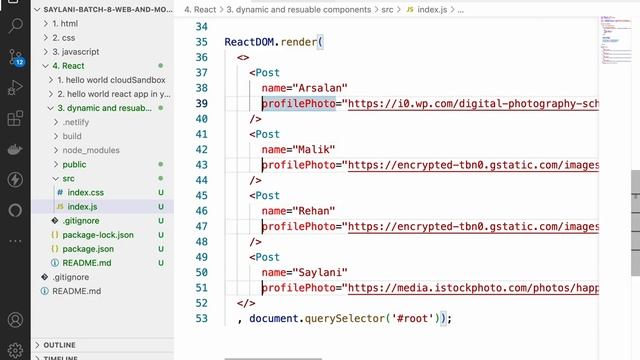
Task: Open the circular icon below lightning icon
Action: tap(15, 210)
